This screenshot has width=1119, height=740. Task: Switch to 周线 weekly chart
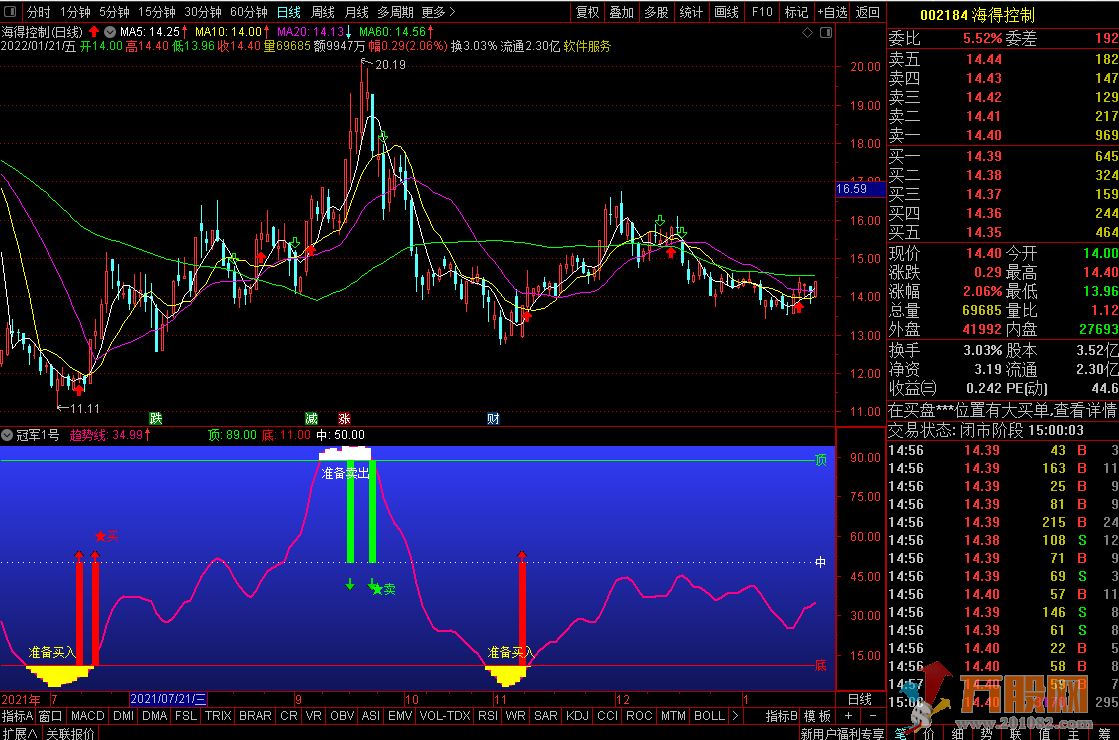click(323, 12)
